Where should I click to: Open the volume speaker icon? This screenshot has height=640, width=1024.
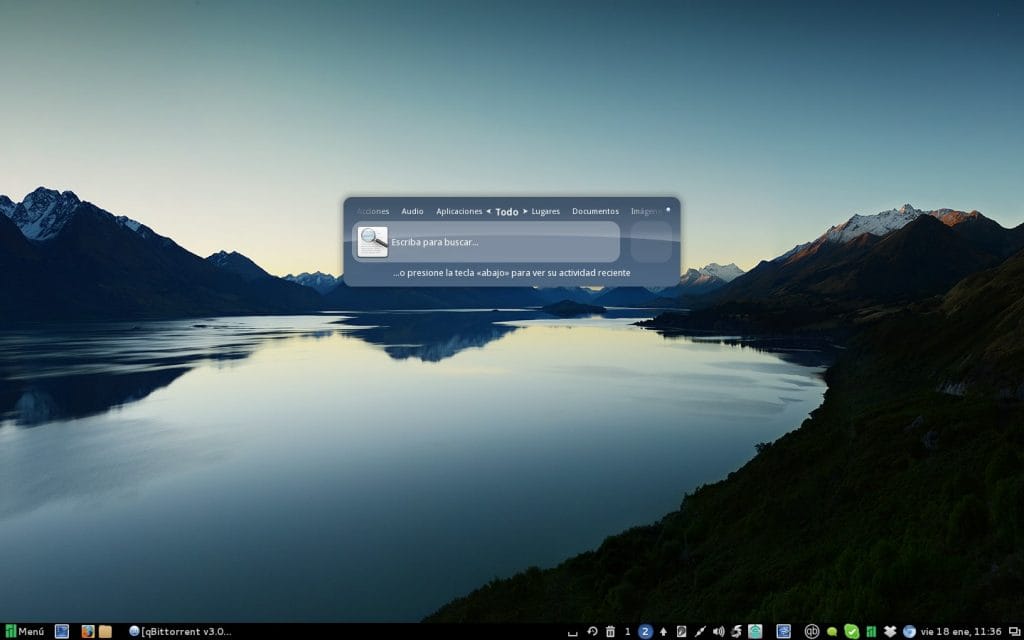[x=718, y=632]
